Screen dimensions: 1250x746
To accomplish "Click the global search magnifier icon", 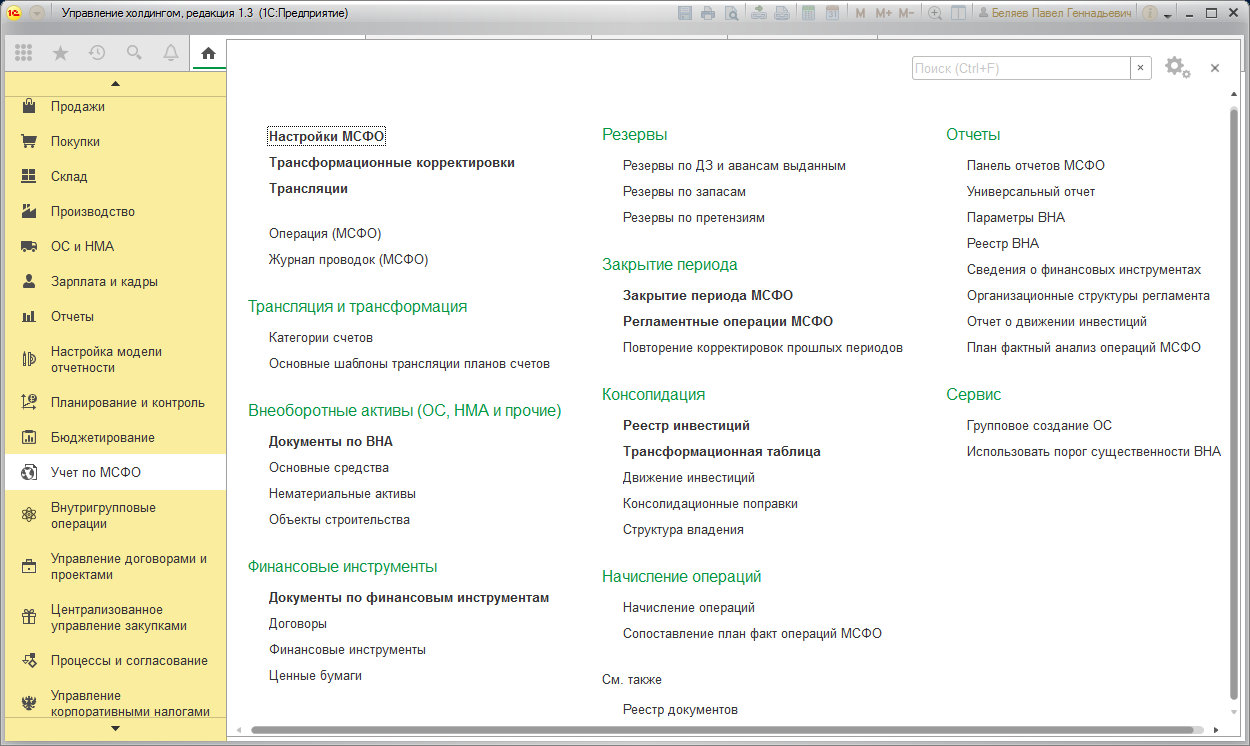I will pyautogui.click(x=134, y=53).
